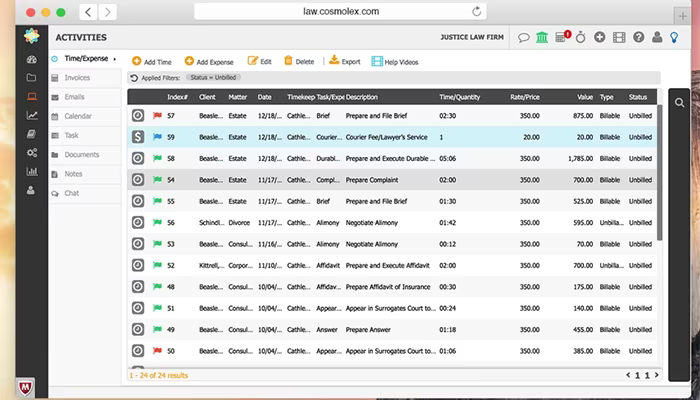Open the gears settings icon in sidebar
This screenshot has height=400, width=700.
point(32,153)
